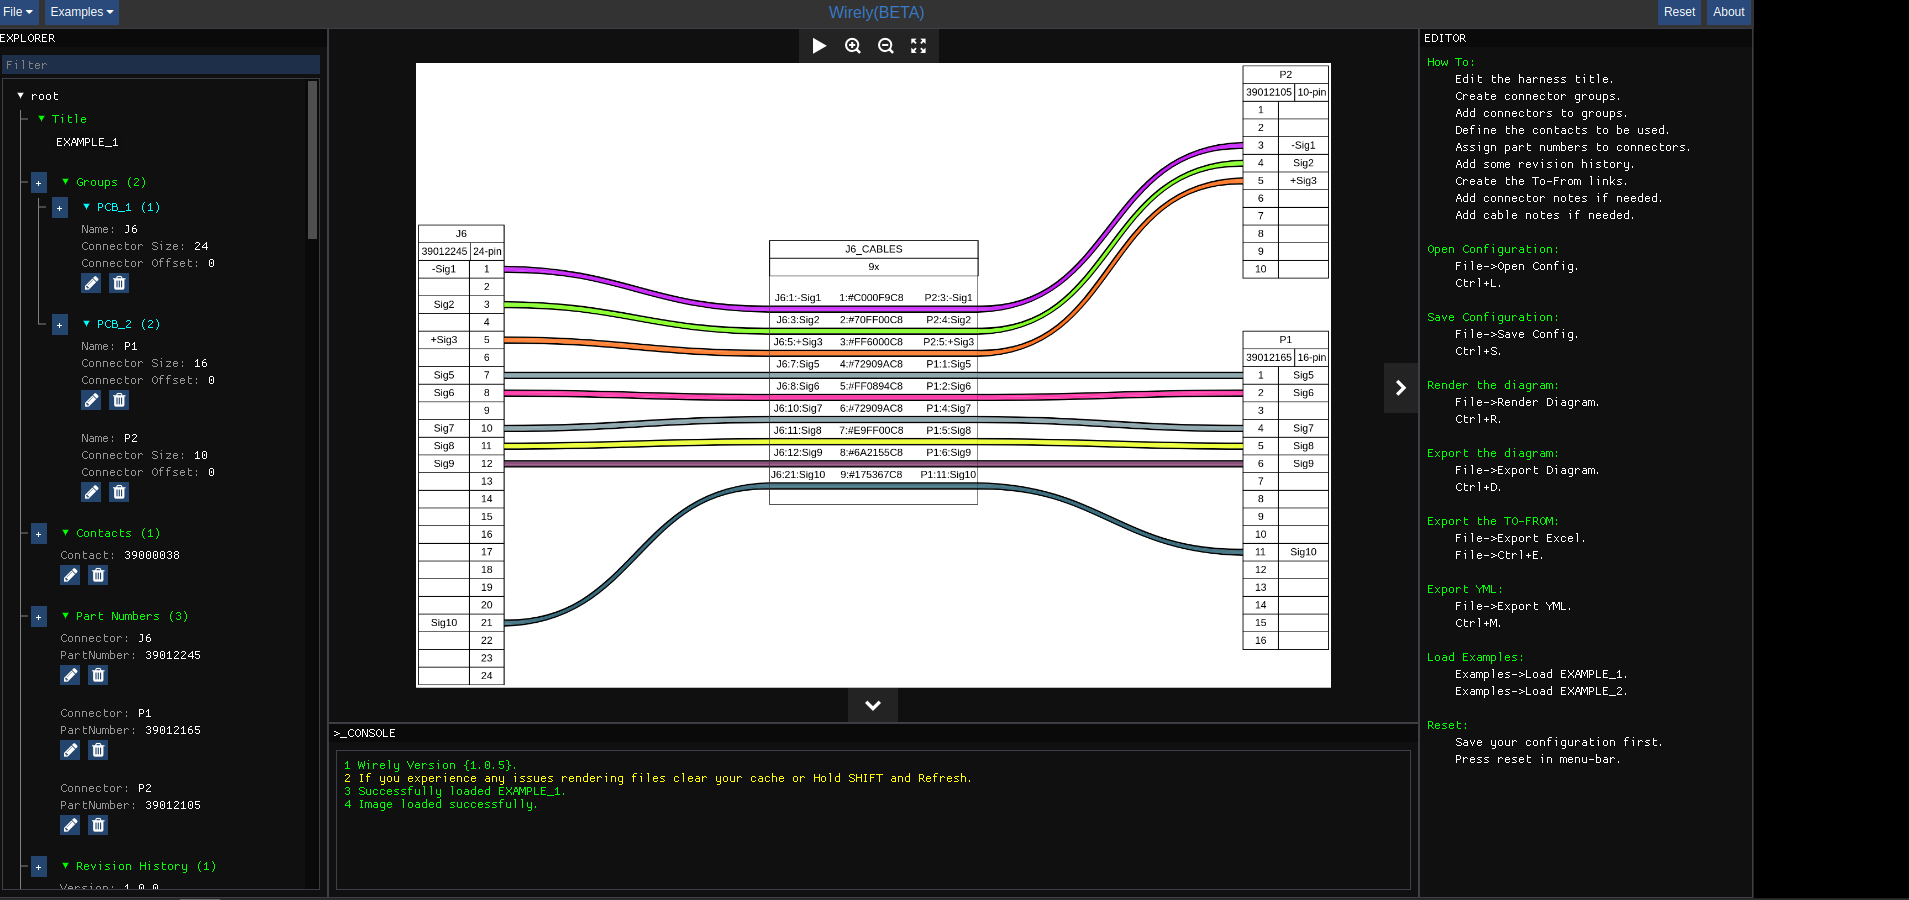Zoom in on the diagram
The width and height of the screenshot is (1909, 900).
pyautogui.click(x=853, y=46)
